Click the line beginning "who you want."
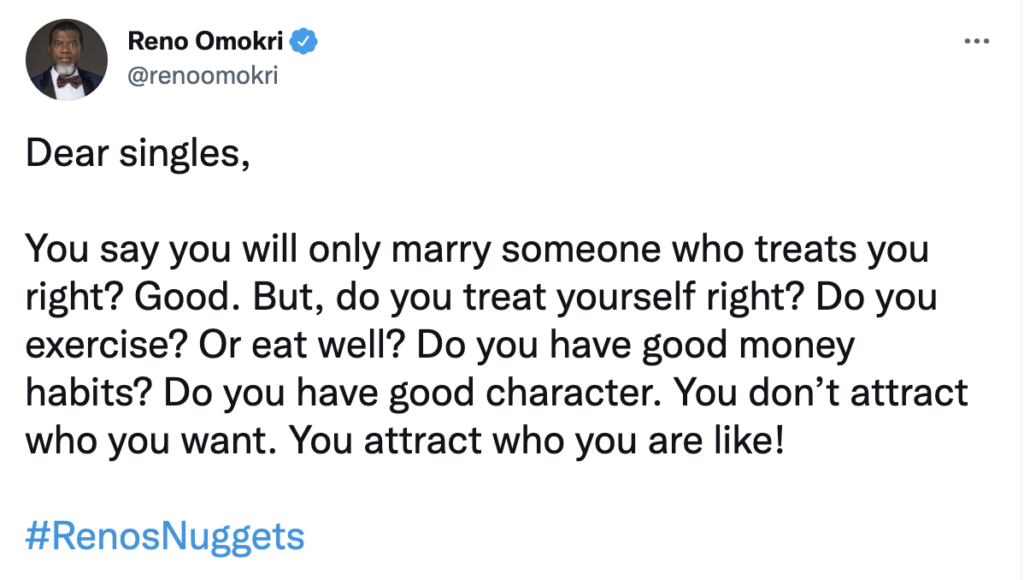The height and width of the screenshot is (580, 1024). pyautogui.click(x=404, y=441)
